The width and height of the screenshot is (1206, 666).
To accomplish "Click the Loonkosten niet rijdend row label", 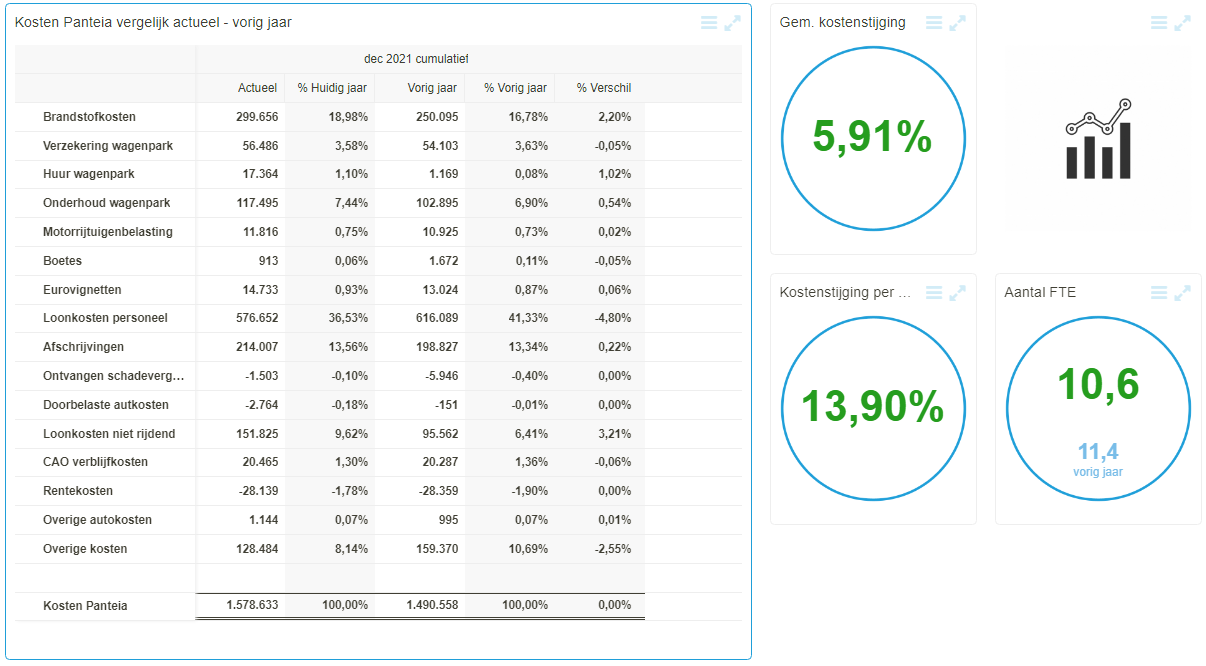I will (x=109, y=434).
